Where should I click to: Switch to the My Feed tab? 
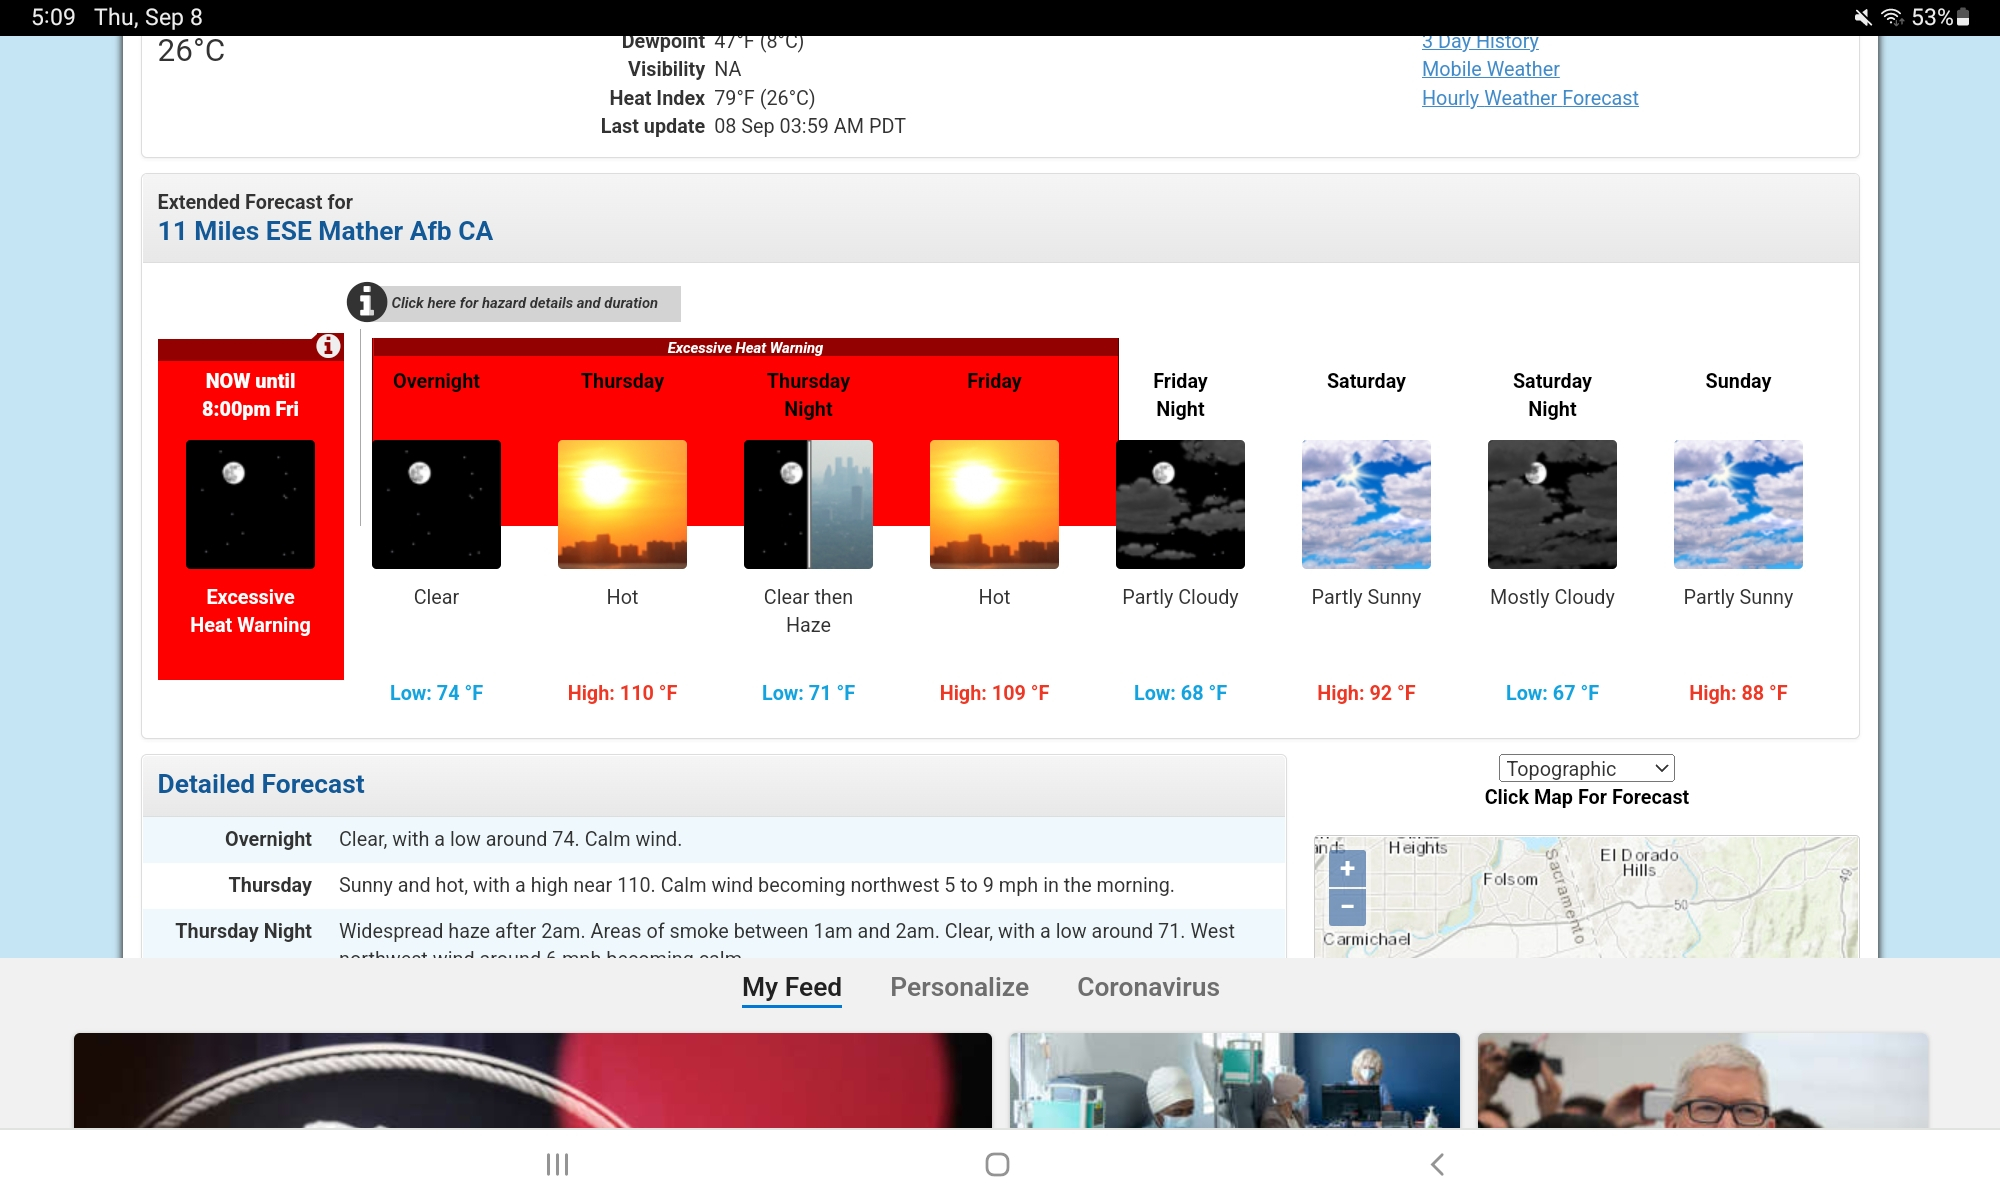click(x=792, y=987)
